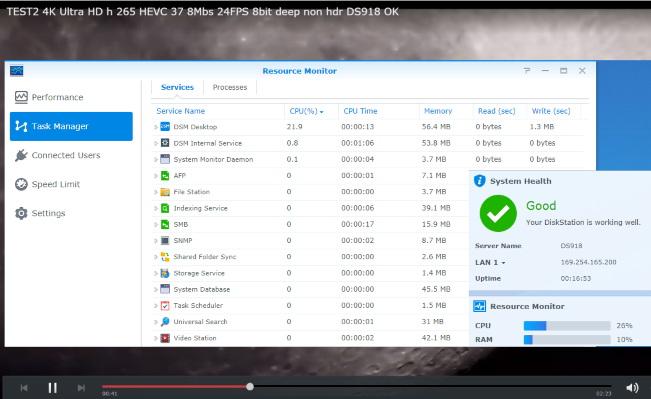Screen dimensions: 651x399
Task: Skip to the previous video
Action: coord(24,388)
